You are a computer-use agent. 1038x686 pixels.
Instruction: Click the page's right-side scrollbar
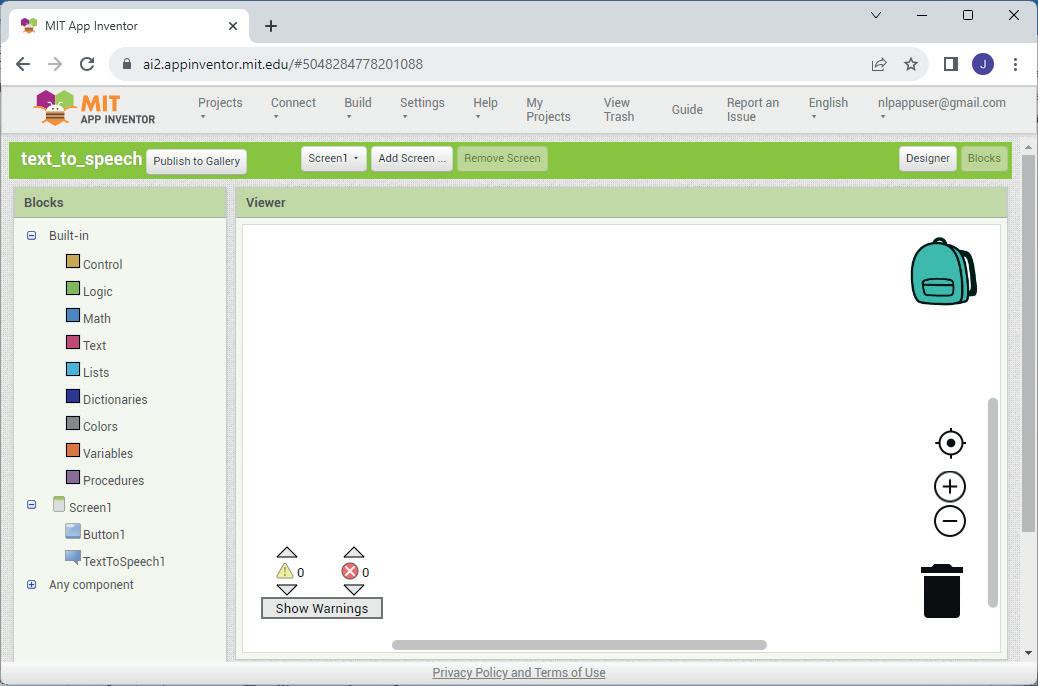(x=1028, y=343)
